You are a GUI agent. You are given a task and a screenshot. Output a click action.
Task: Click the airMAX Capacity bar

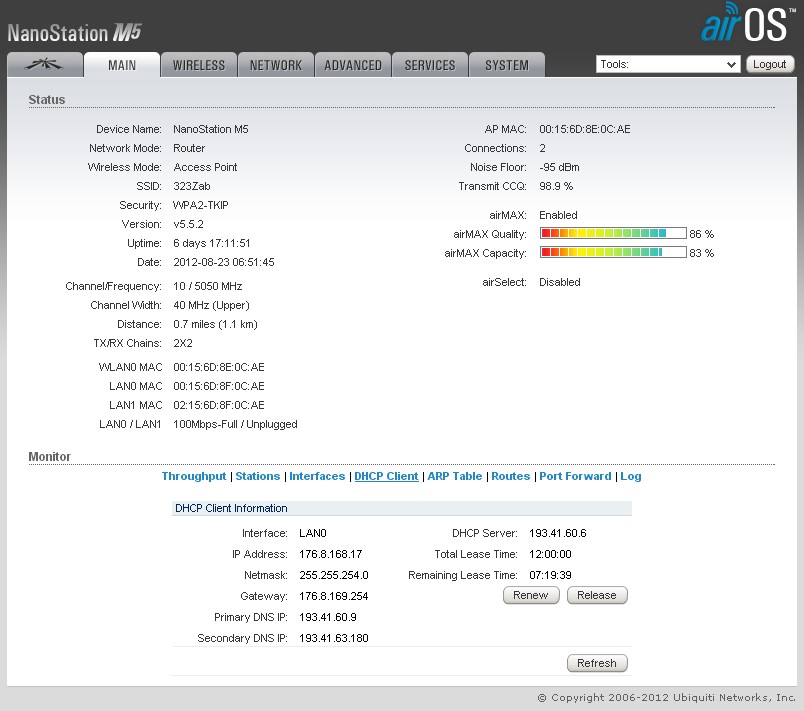613,252
